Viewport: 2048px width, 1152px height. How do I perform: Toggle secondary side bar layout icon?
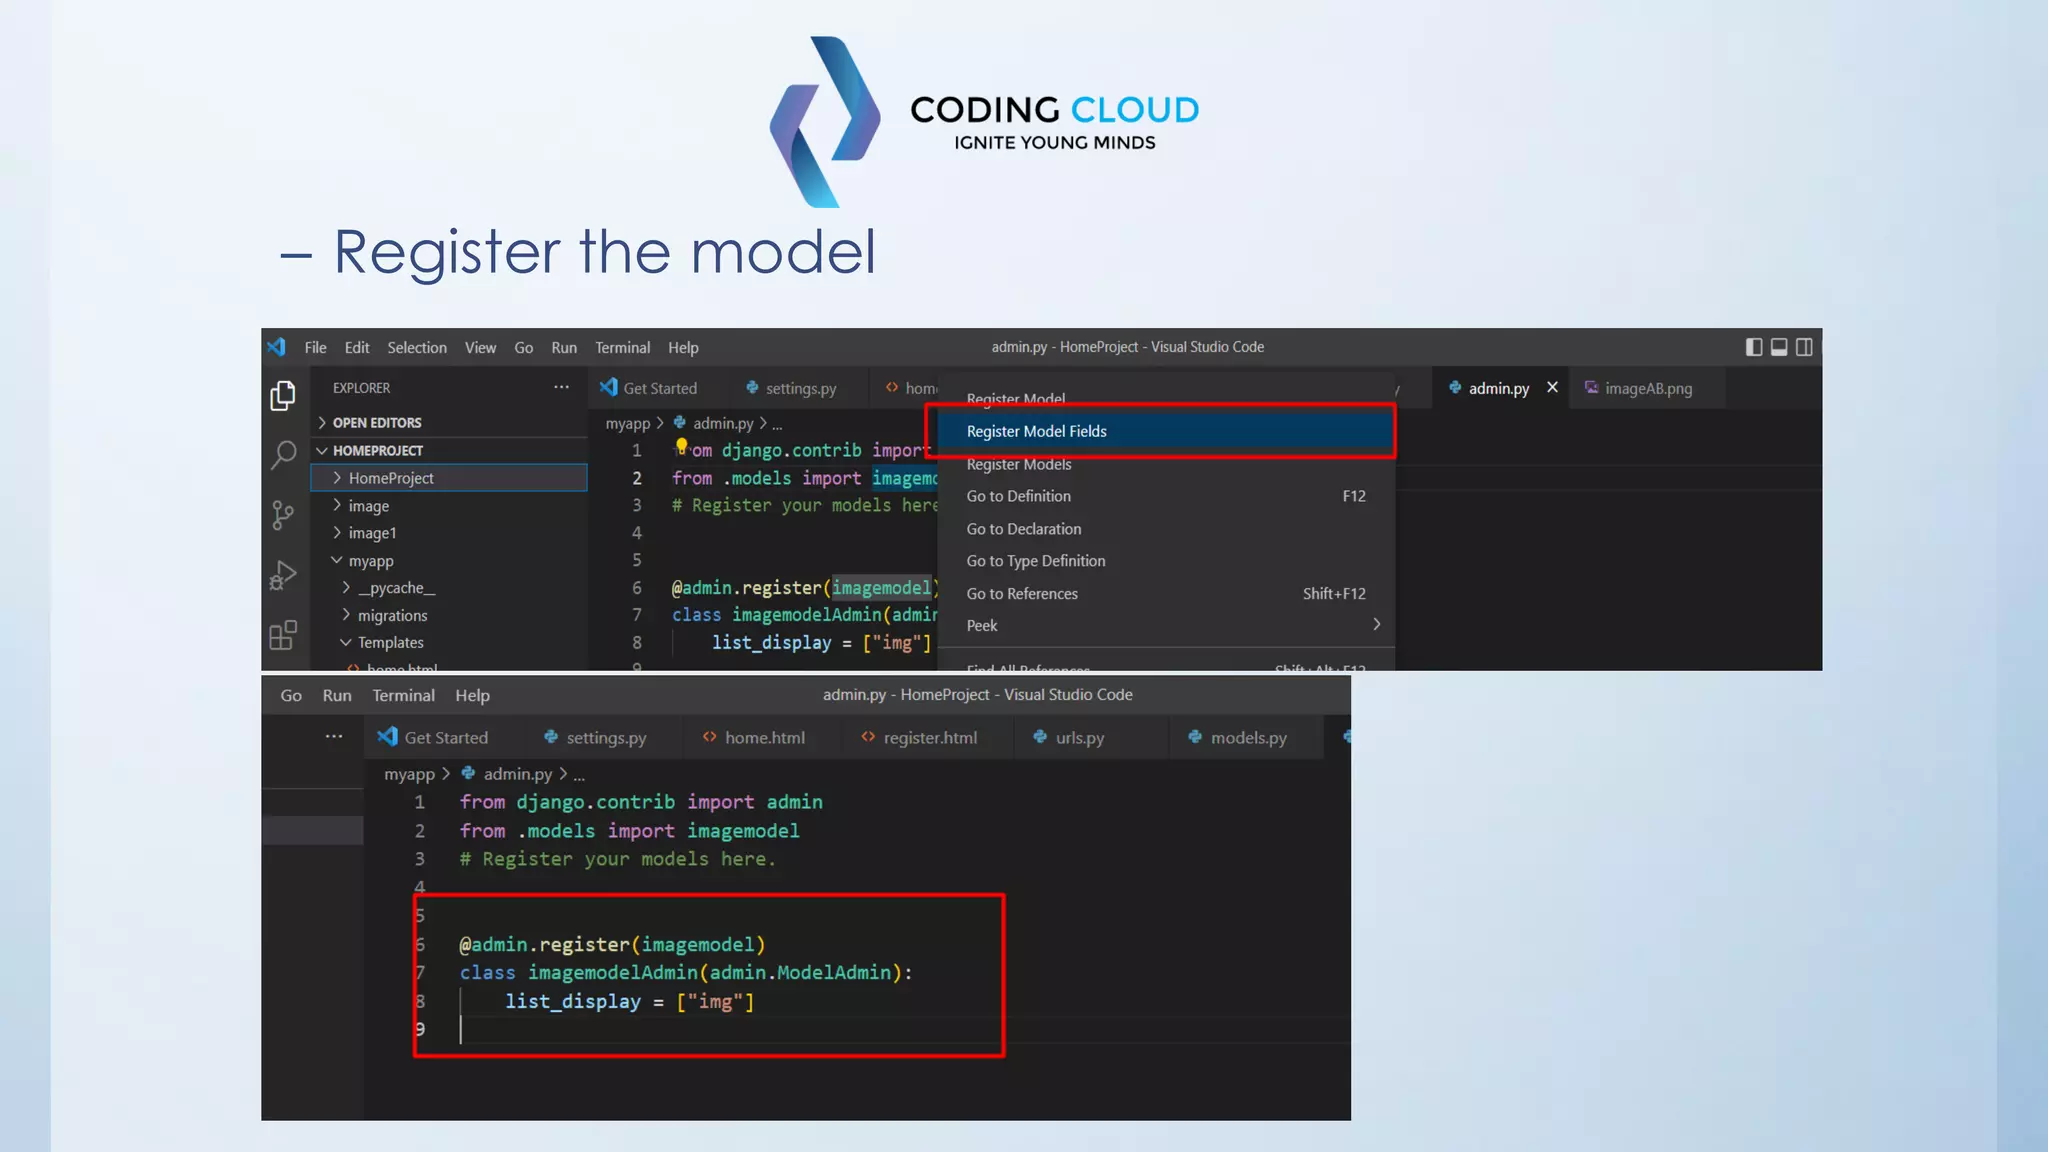1804,347
